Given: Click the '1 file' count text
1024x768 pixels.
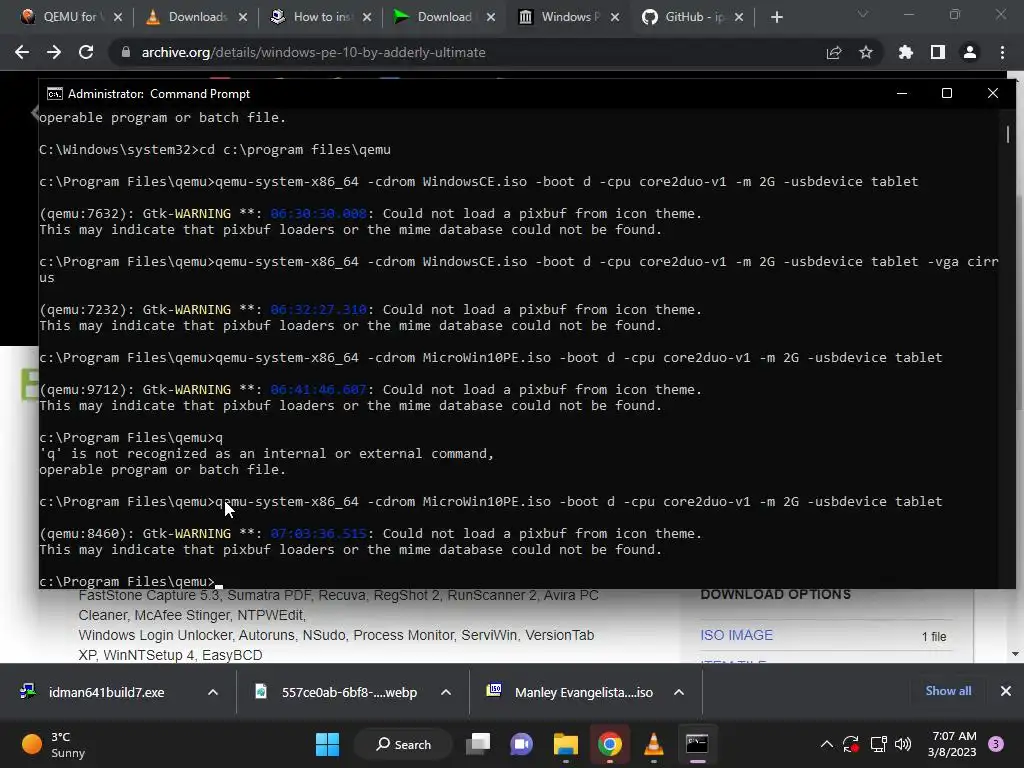Looking at the screenshot, I should point(934,637).
